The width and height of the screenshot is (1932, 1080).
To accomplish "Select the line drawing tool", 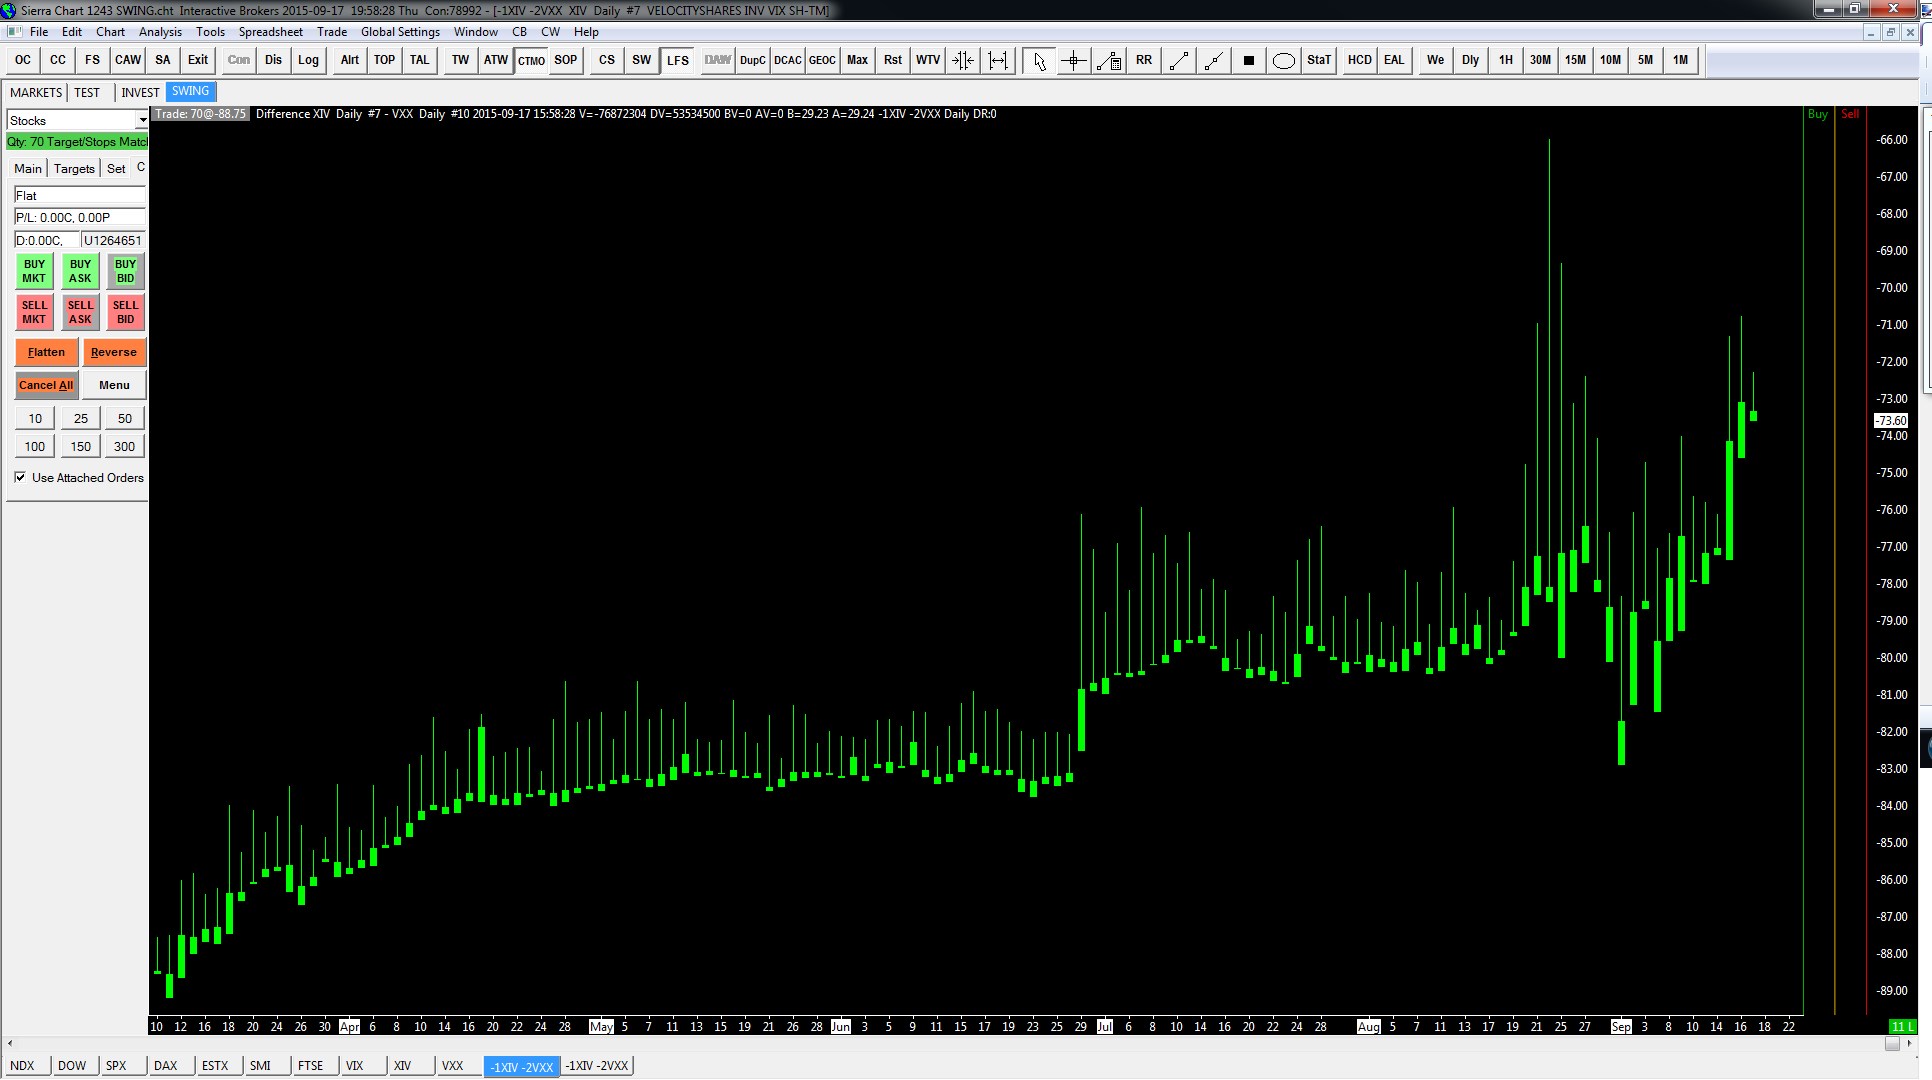I will coord(1179,61).
